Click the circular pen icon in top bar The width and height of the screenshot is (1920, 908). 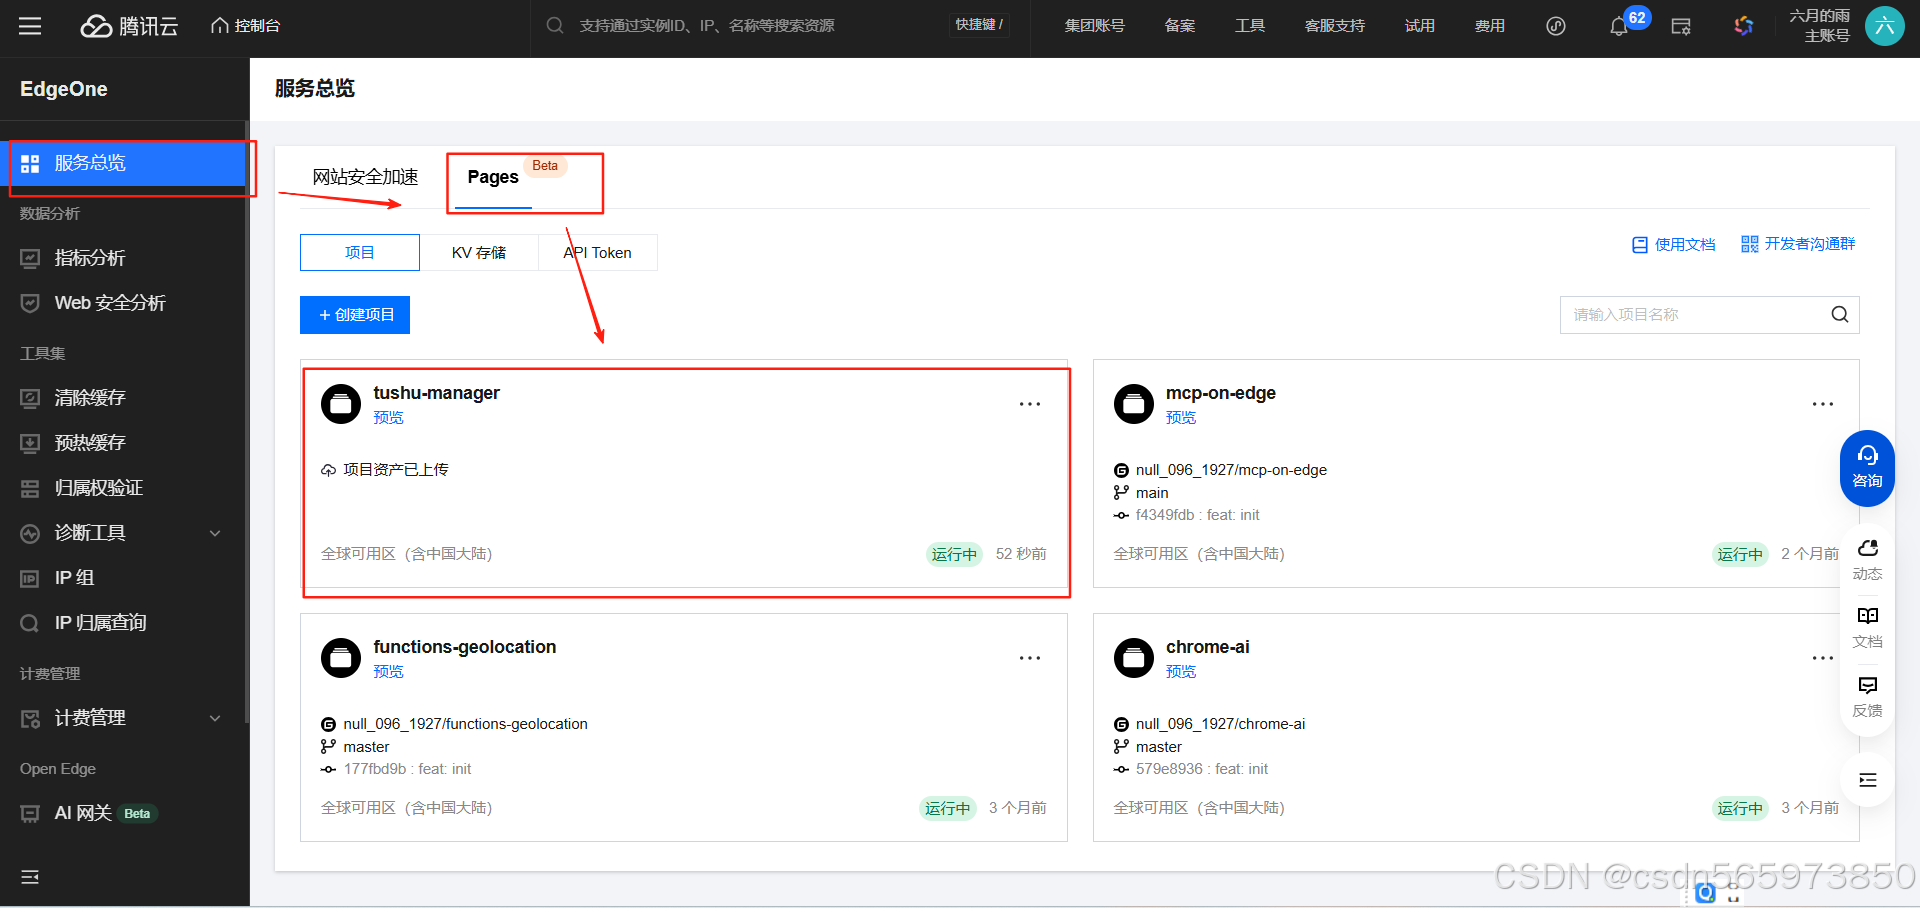point(1556,26)
